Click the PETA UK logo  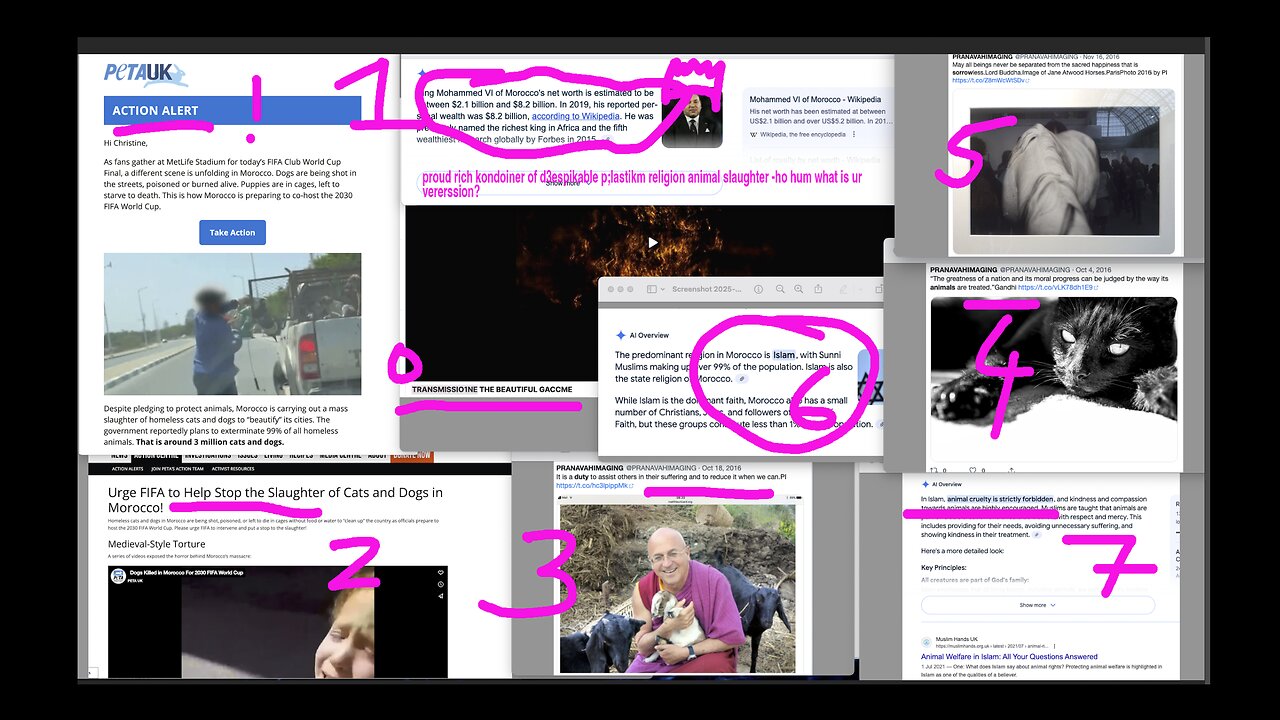pos(146,74)
